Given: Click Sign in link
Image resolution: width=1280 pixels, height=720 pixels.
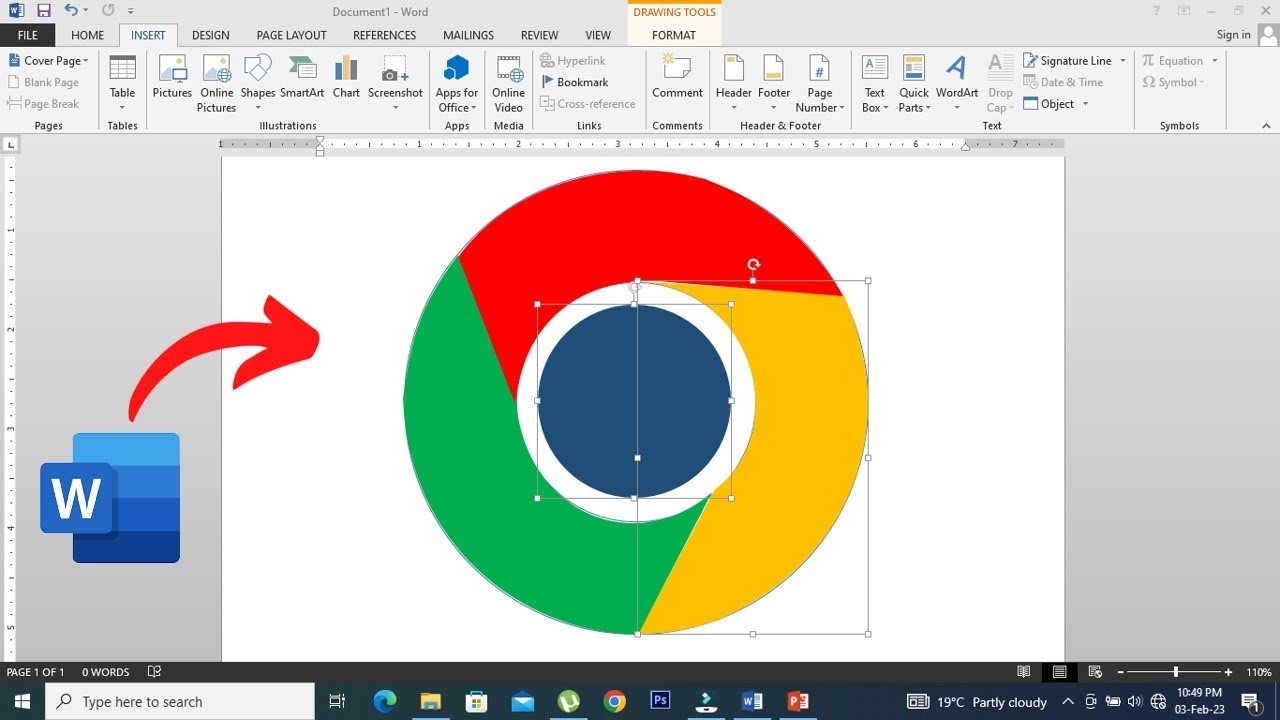Looking at the screenshot, I should coord(1234,35).
